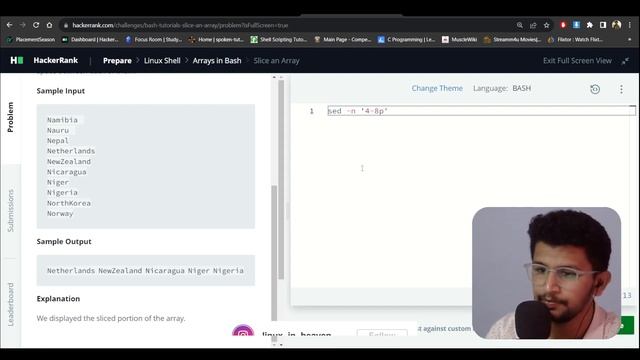This screenshot has width=640, height=360.
Task: Click the collapse full screen arrows icon
Action: pyautogui.click(x=625, y=61)
